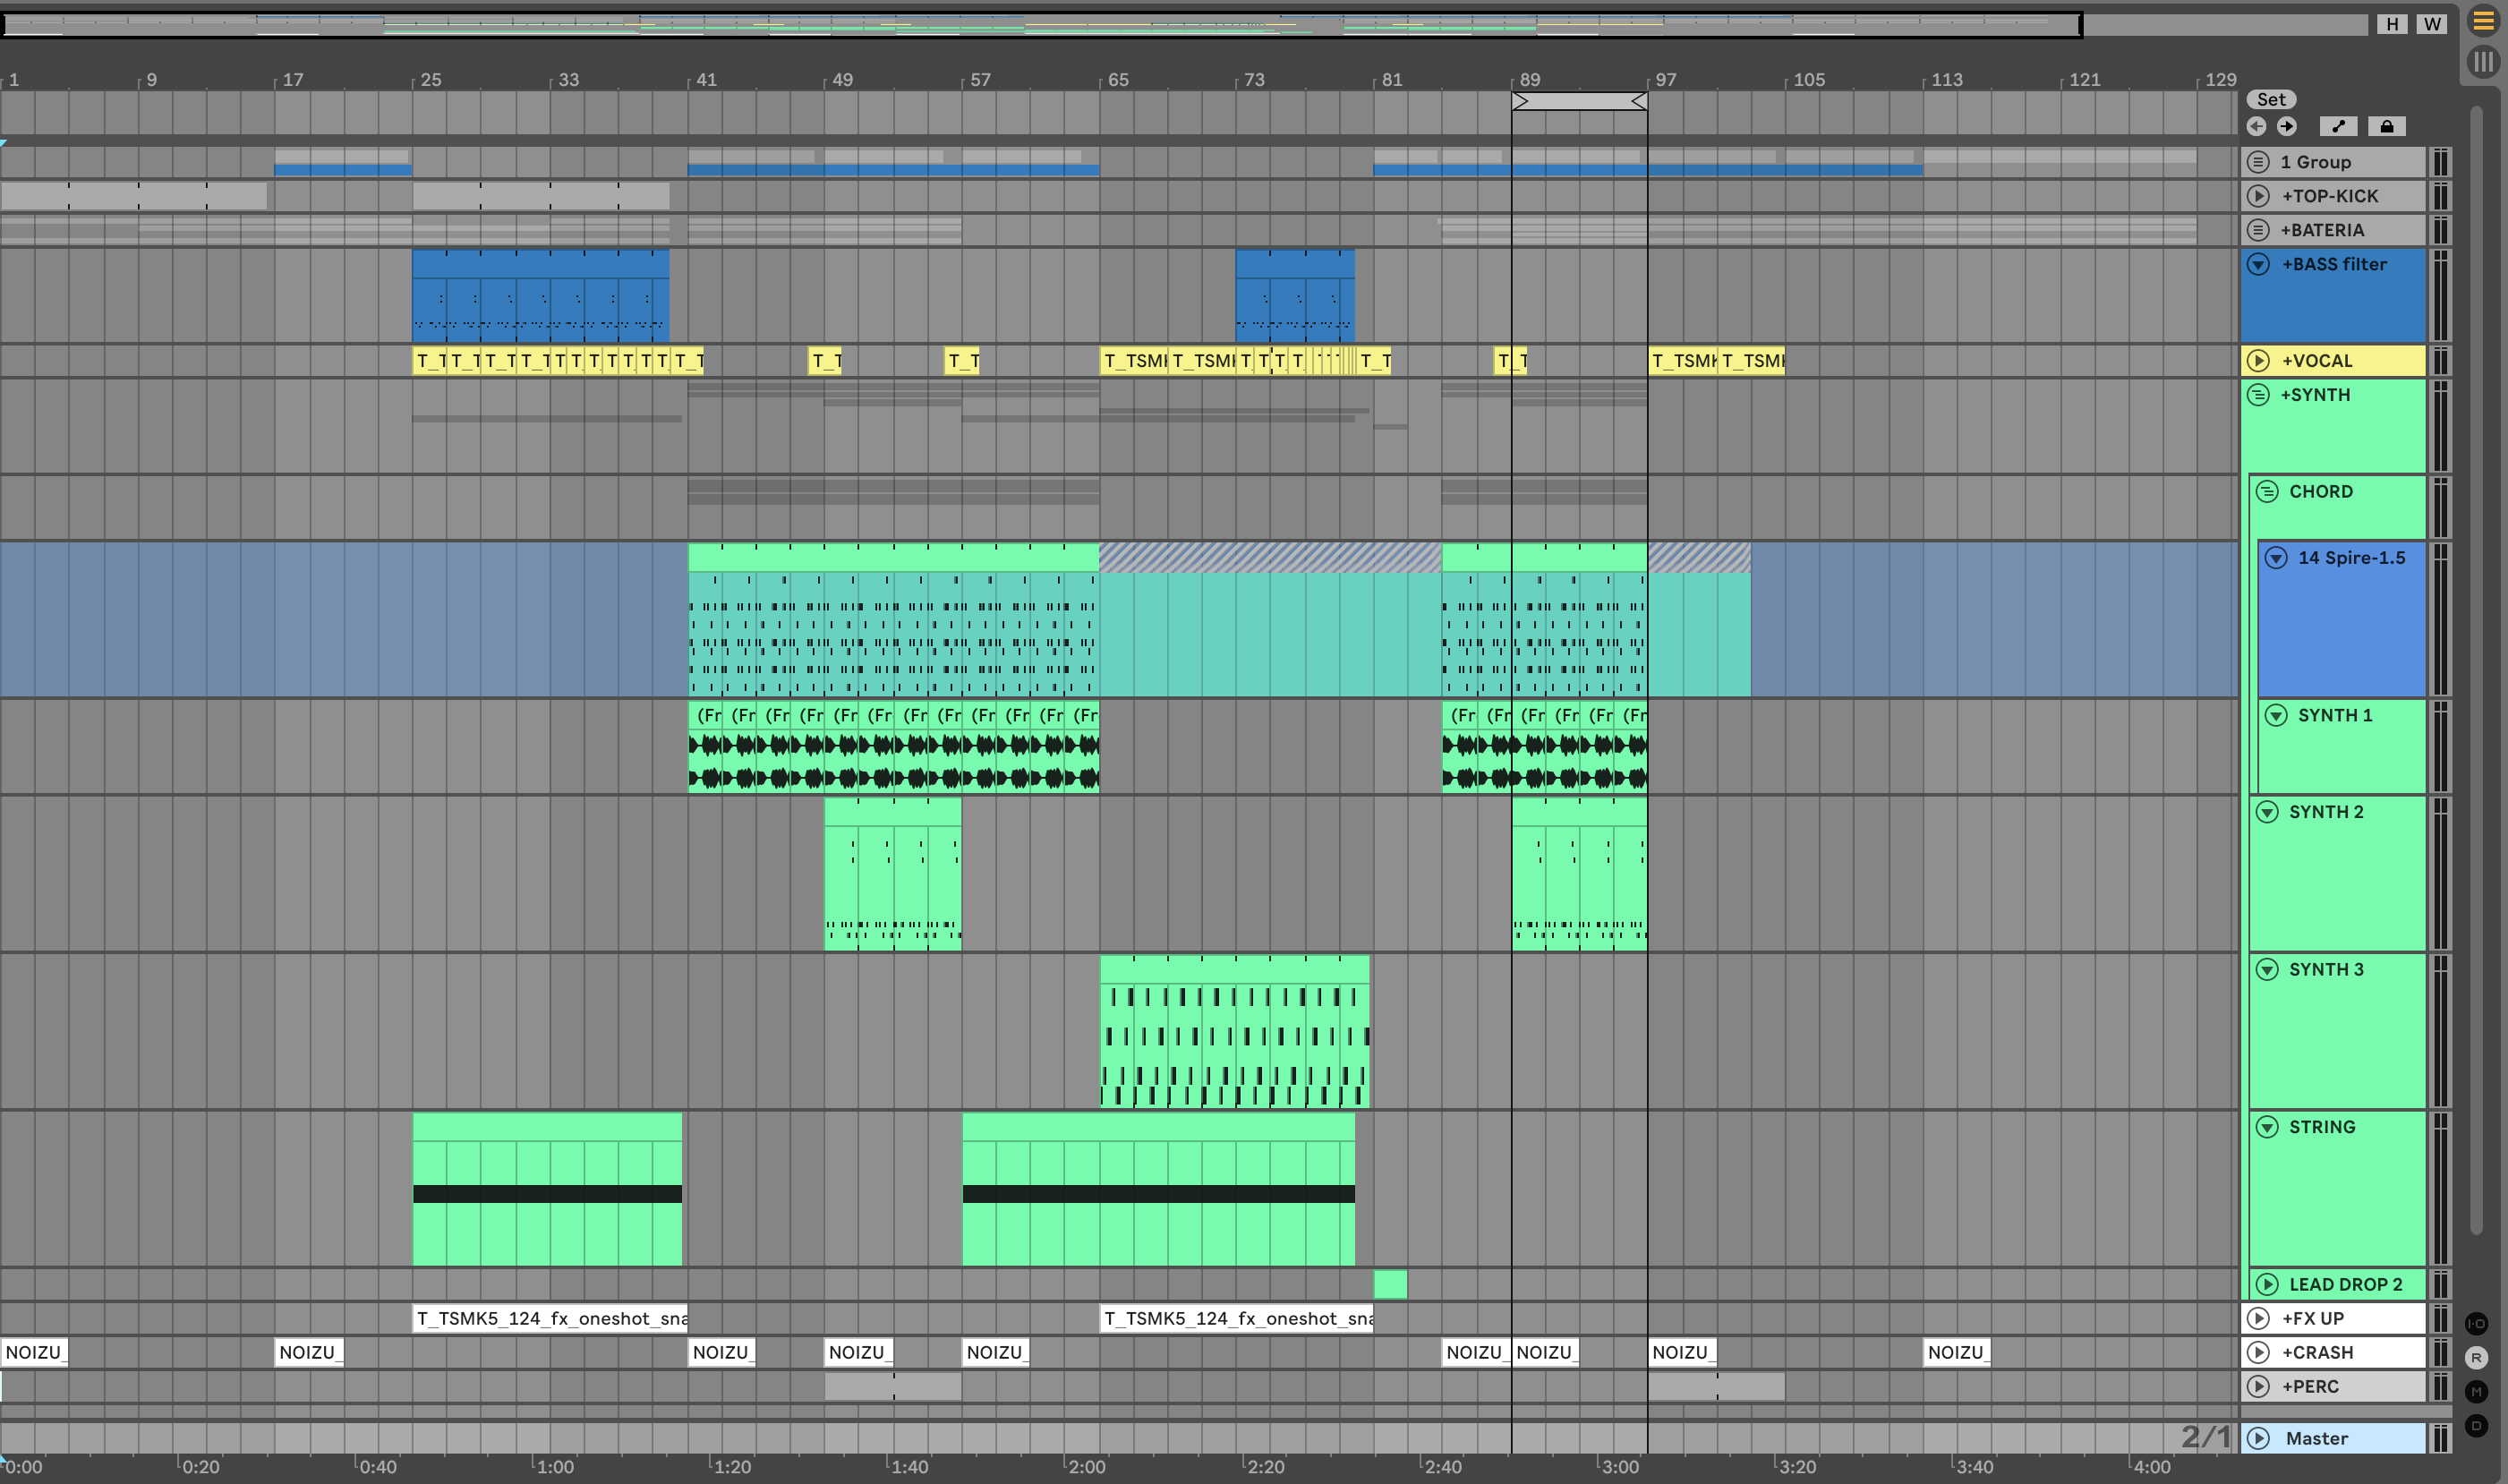Image resolution: width=2508 pixels, height=1484 pixels.
Task: Toggle automation mode icon
Action: pyautogui.click(x=2338, y=126)
